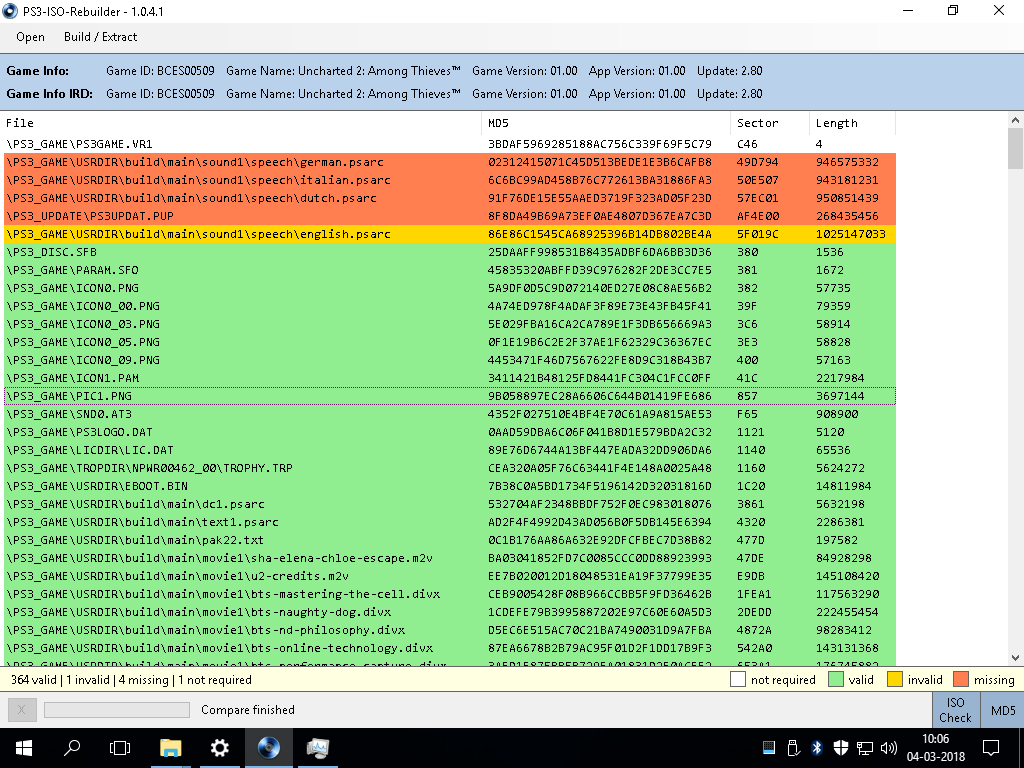
Task: Click the ISO Check button
Action: click(955, 710)
